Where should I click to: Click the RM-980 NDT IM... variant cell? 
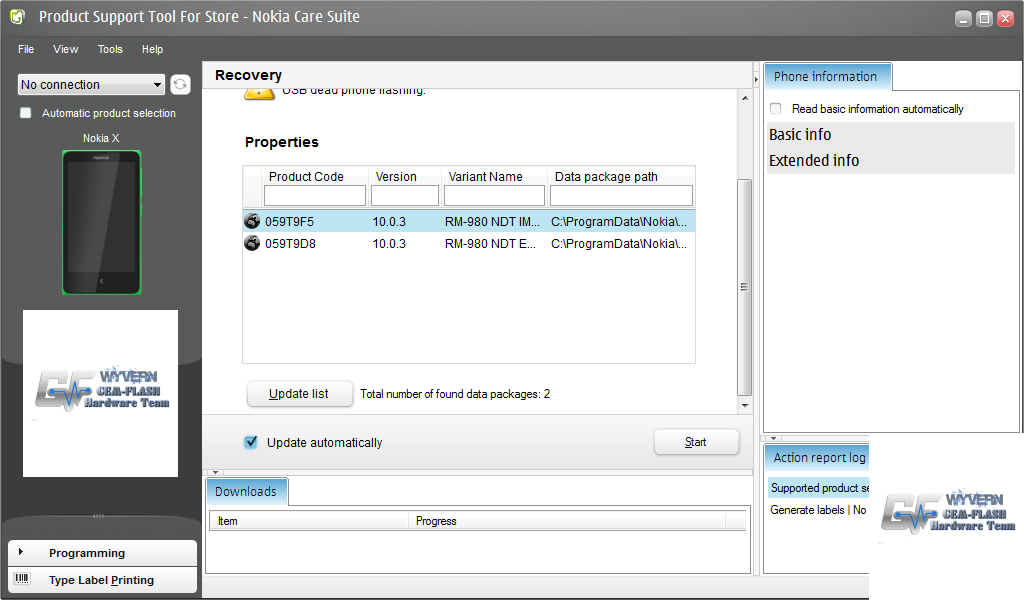(x=492, y=221)
